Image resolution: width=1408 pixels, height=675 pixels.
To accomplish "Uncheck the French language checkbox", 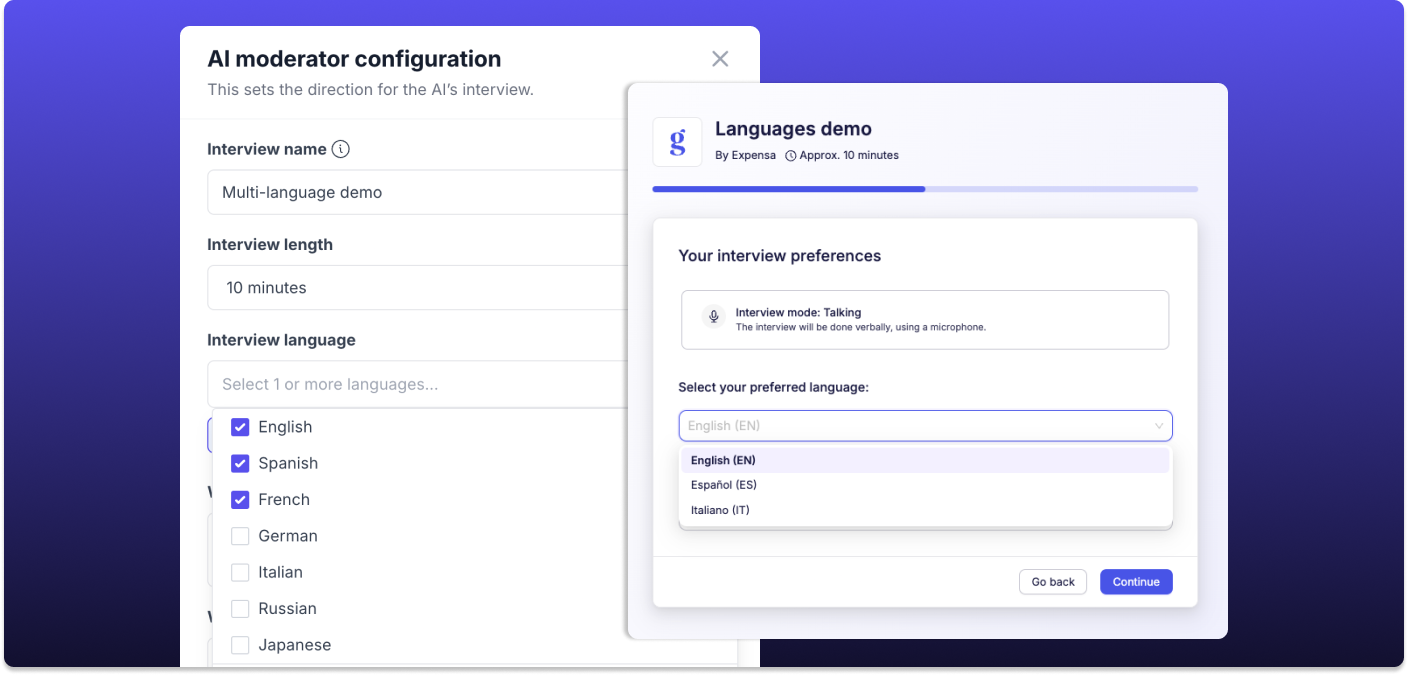I will pos(240,499).
